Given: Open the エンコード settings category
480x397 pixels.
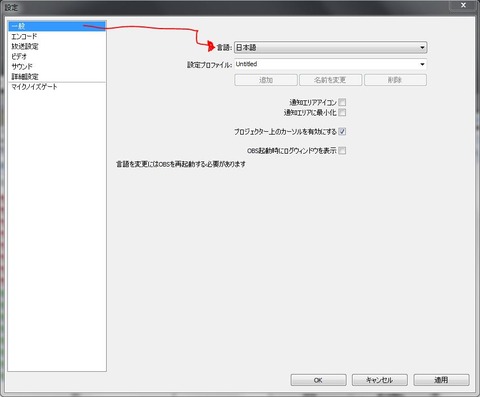Looking at the screenshot, I should click(57, 36).
